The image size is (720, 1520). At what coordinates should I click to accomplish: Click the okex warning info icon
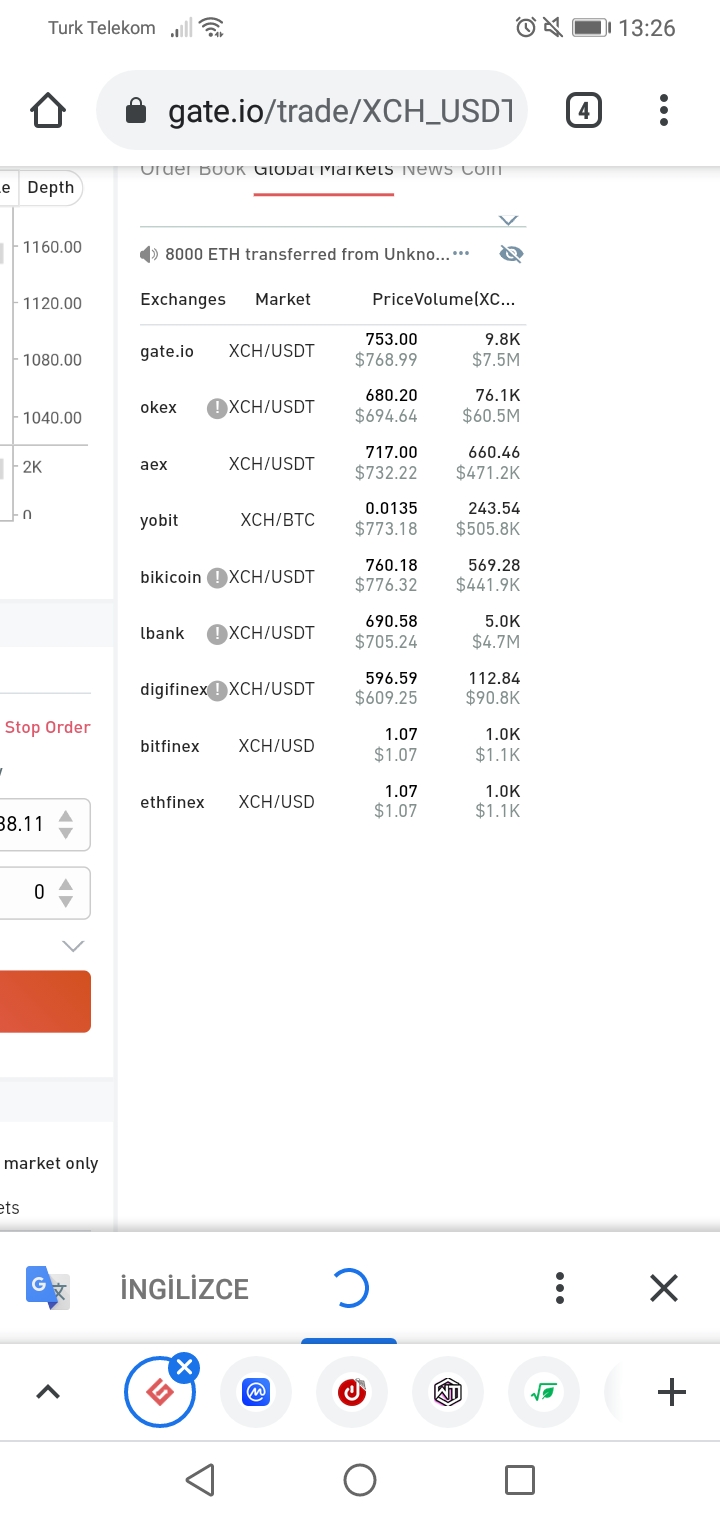click(x=216, y=408)
